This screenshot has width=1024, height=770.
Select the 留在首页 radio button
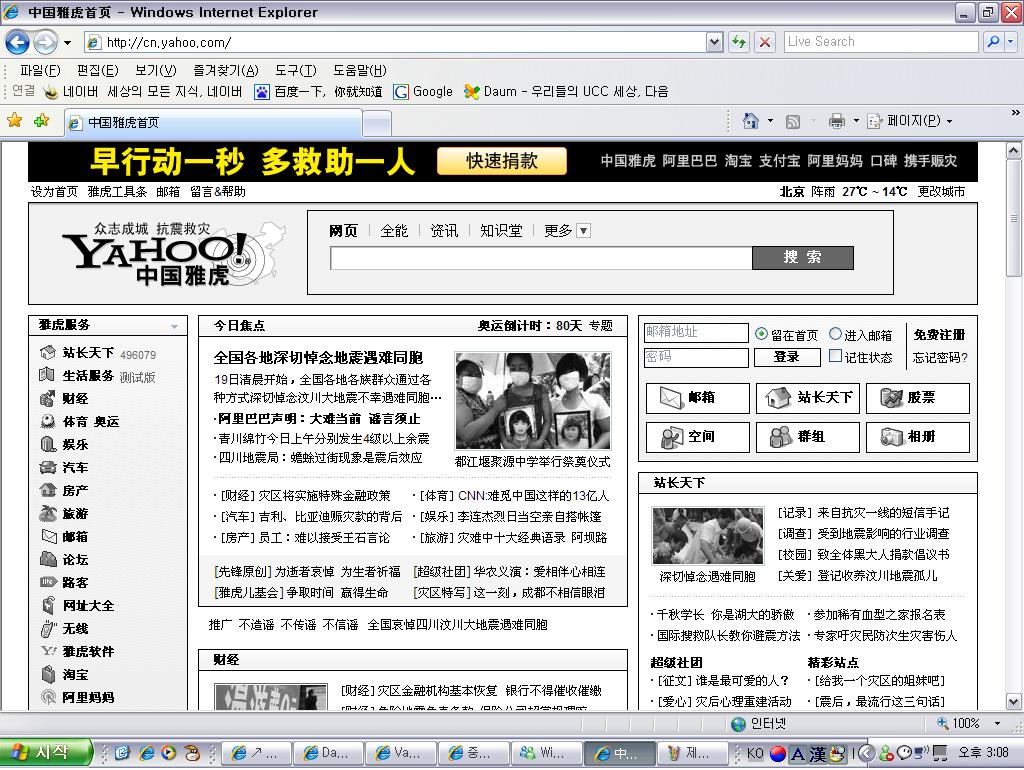761,334
